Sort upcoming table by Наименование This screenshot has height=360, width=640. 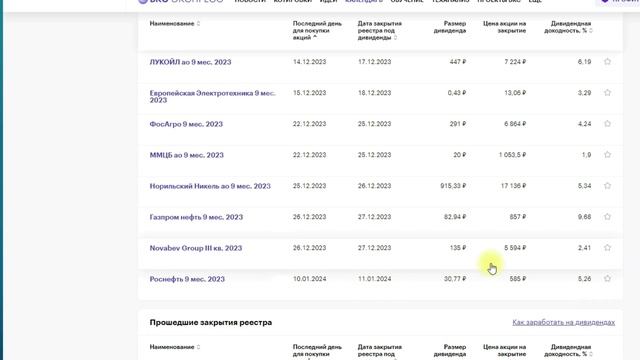(175, 24)
